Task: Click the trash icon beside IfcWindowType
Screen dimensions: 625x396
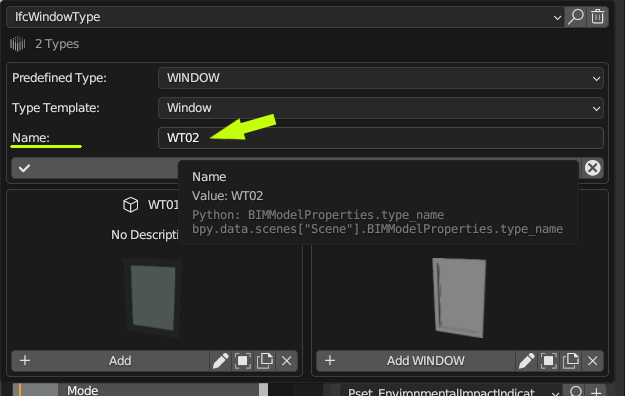Action: point(597,17)
